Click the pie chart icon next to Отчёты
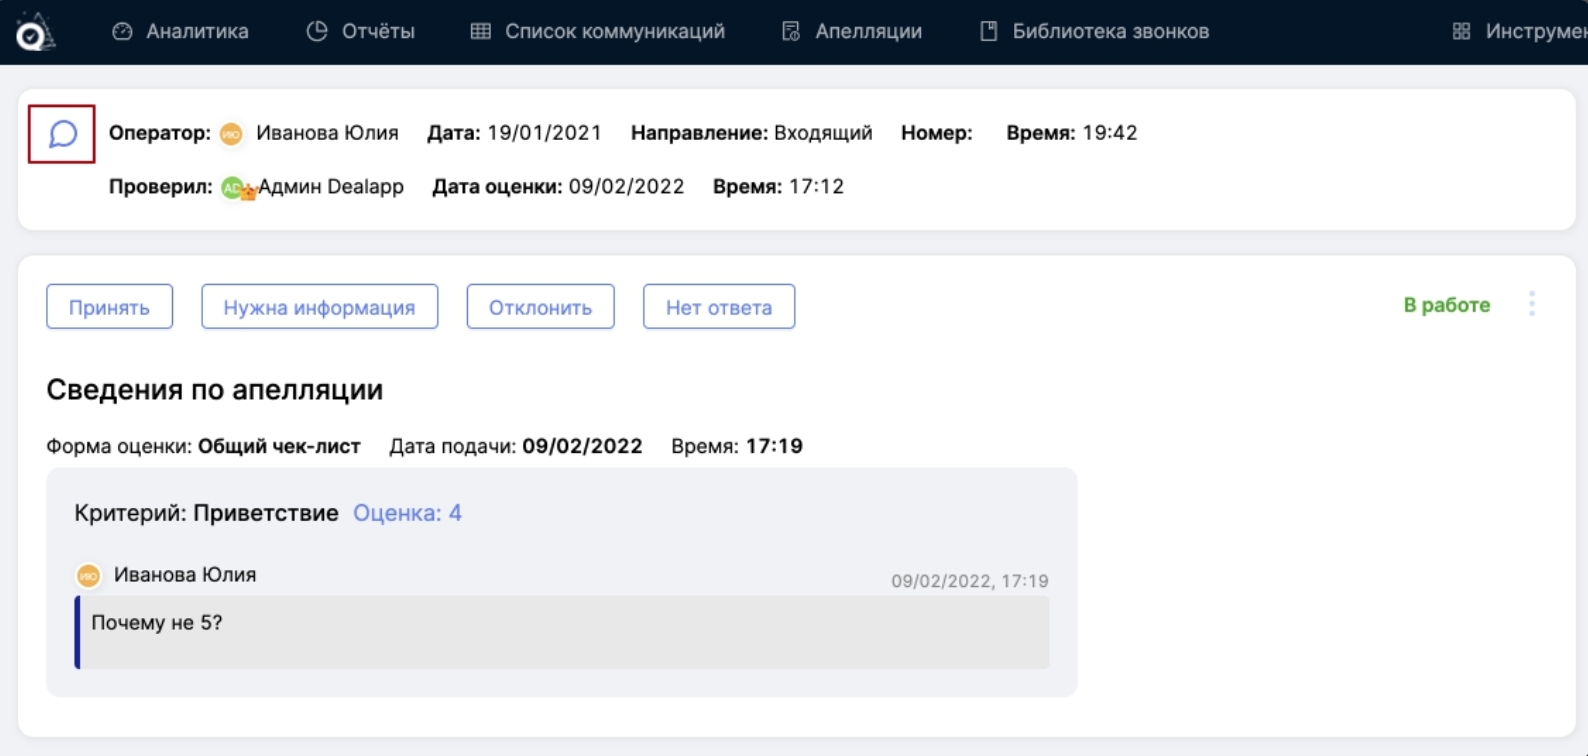The width and height of the screenshot is (1588, 756). click(317, 32)
